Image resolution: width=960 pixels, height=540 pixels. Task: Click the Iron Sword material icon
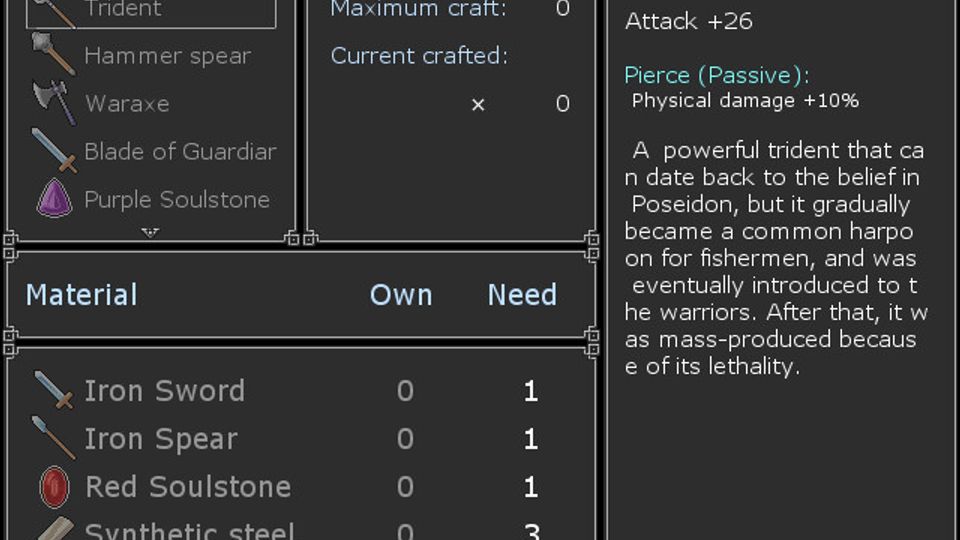pos(53,391)
